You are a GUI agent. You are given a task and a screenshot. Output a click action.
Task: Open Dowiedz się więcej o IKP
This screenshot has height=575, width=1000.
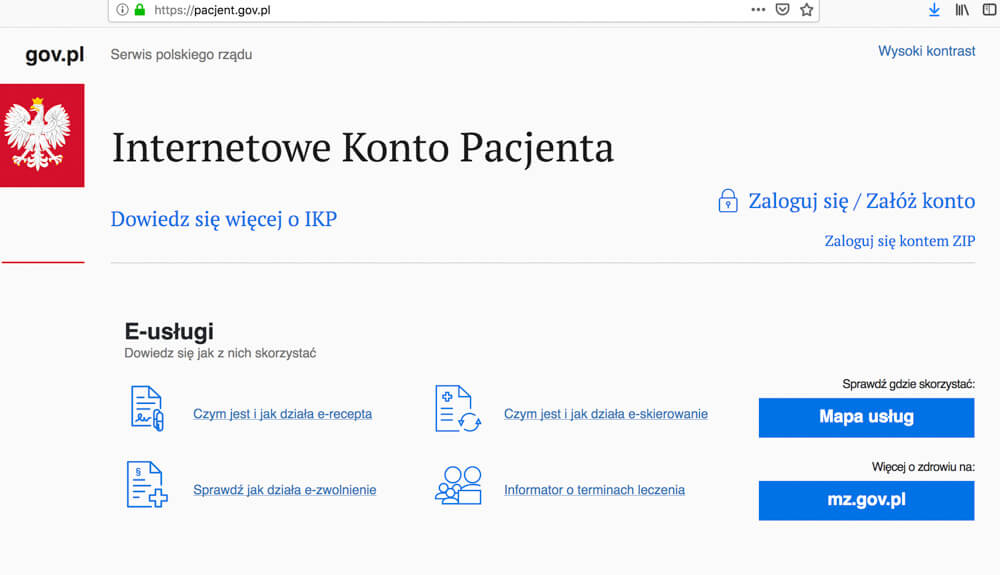click(224, 219)
